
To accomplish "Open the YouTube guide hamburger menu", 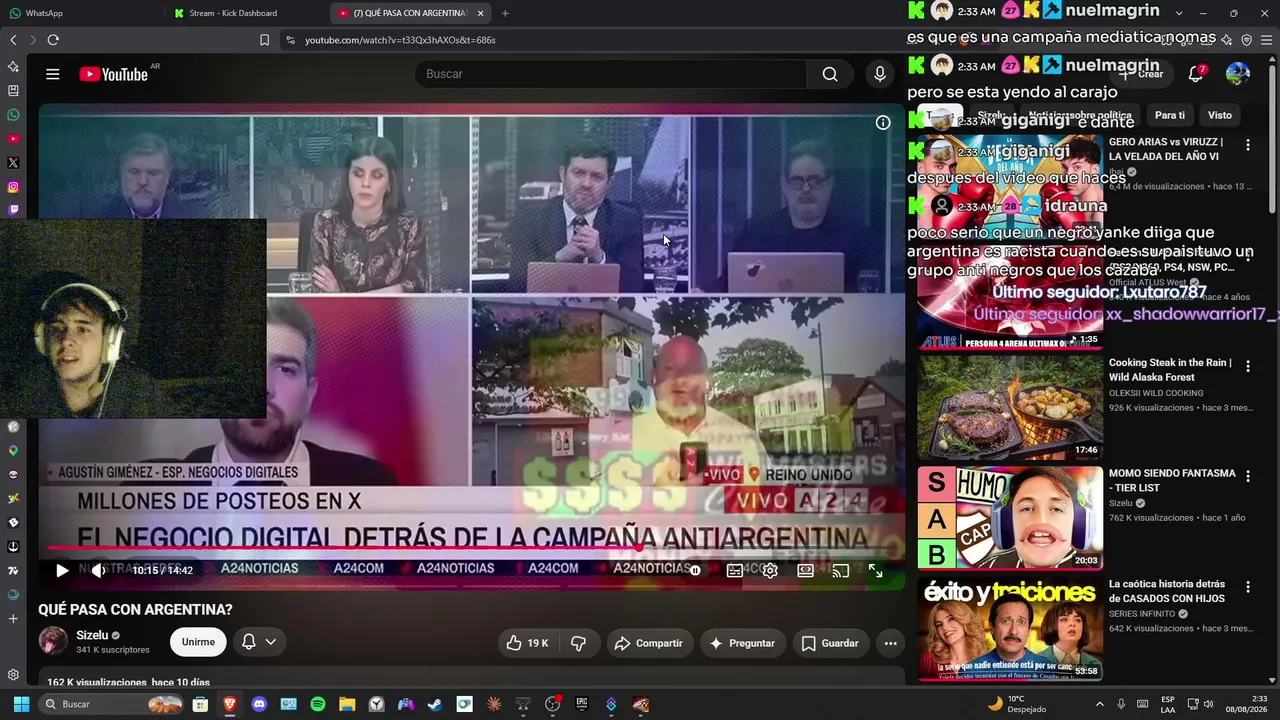I will [53, 74].
